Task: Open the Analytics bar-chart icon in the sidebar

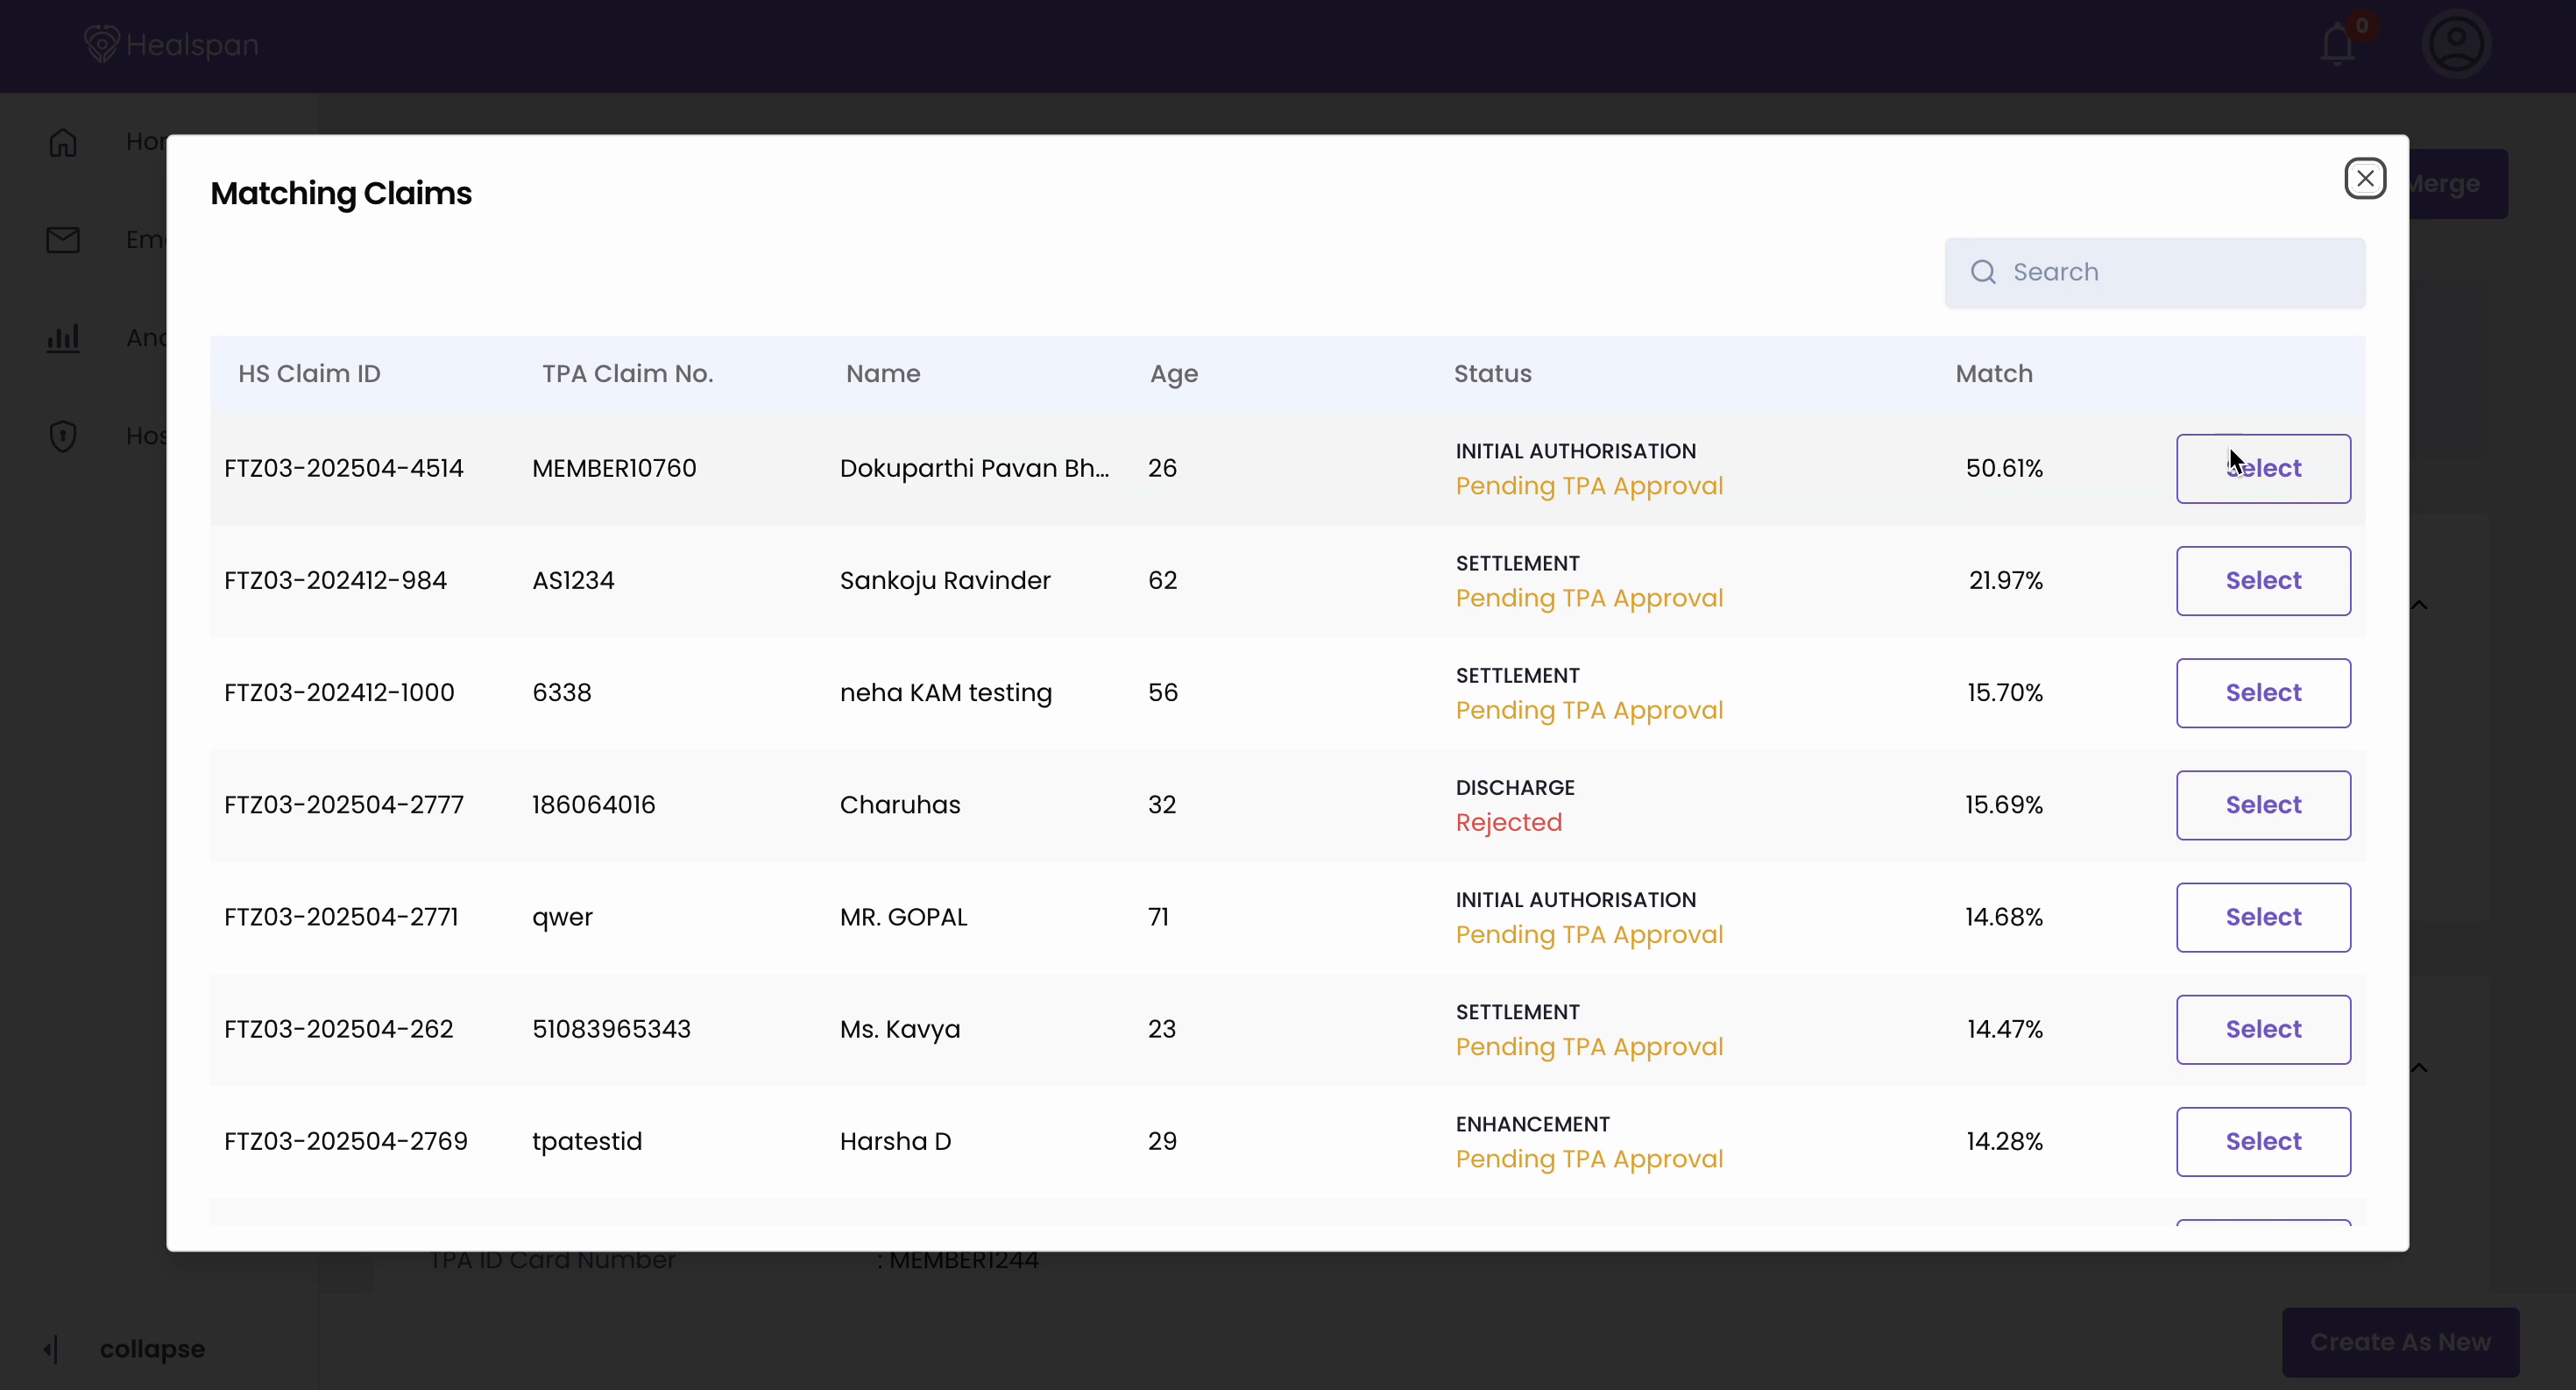Action: click(x=62, y=338)
